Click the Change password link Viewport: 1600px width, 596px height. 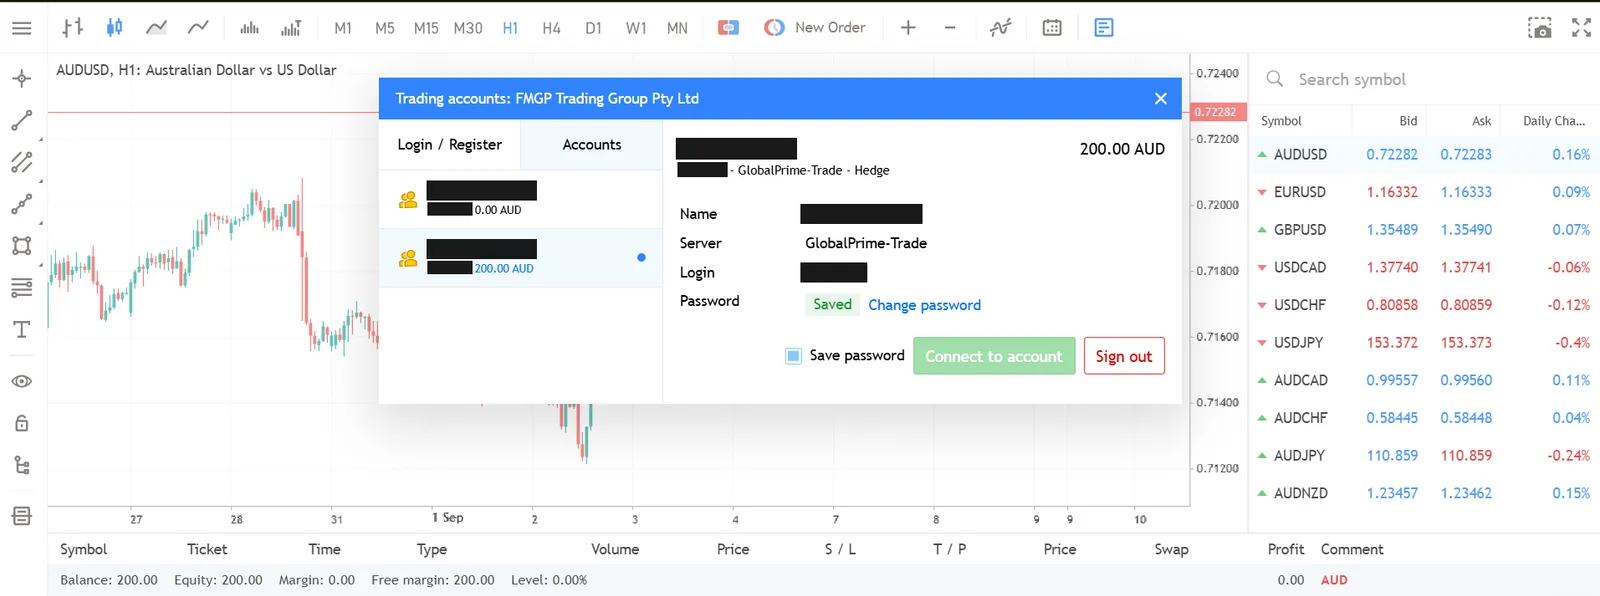pyautogui.click(x=924, y=305)
